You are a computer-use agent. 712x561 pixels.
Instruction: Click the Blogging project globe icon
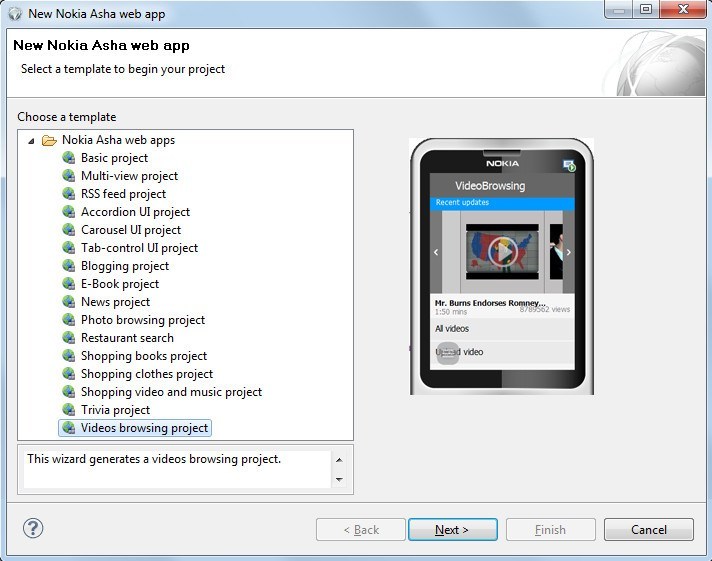tap(69, 266)
